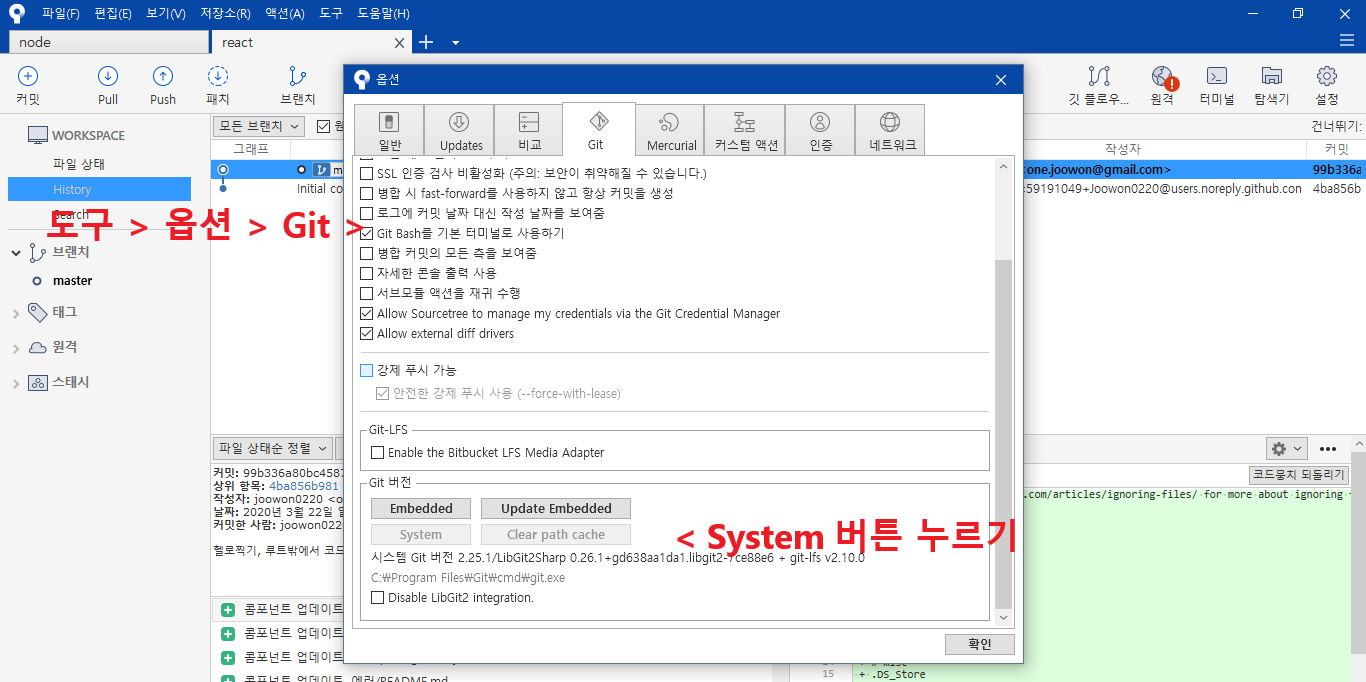The width and height of the screenshot is (1366, 682).
Task: Toggle SSL 인증 검사 비활성화 checkbox
Action: (x=366, y=173)
